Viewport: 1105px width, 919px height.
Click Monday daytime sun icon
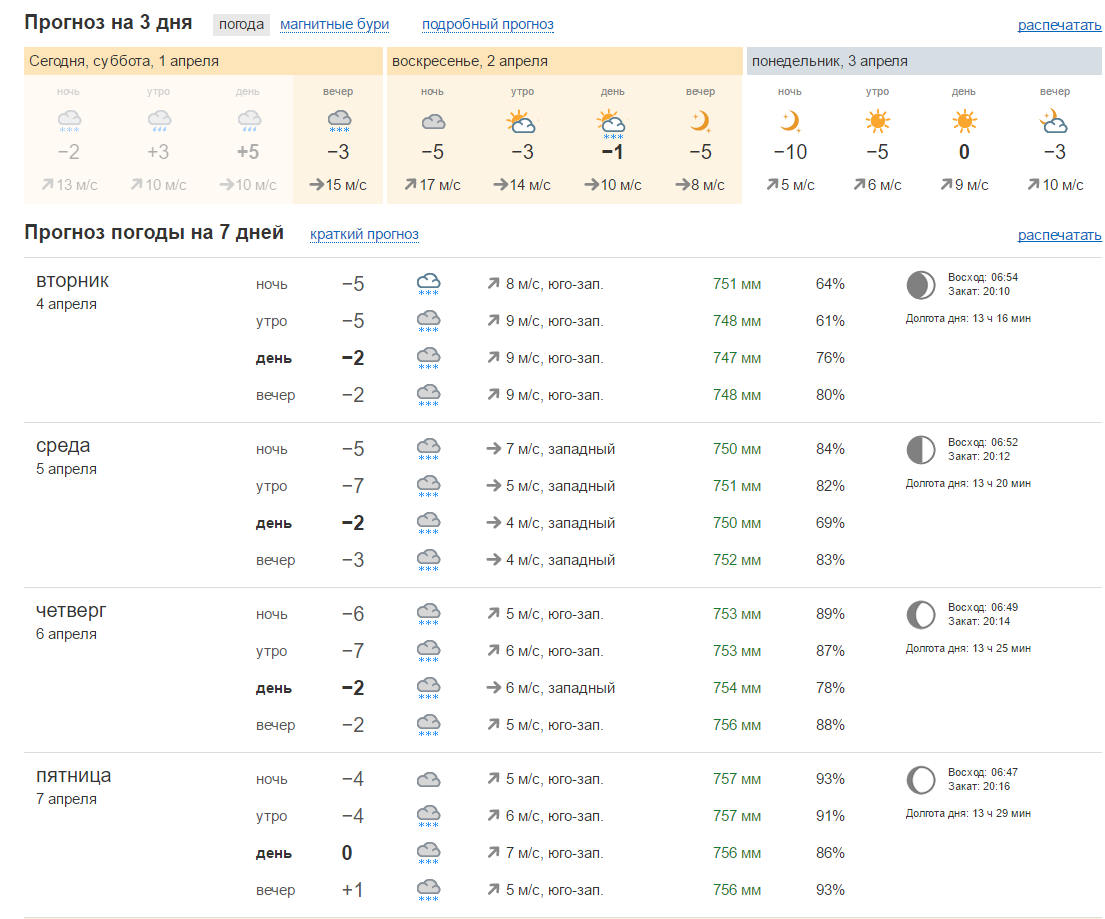[x=964, y=122]
